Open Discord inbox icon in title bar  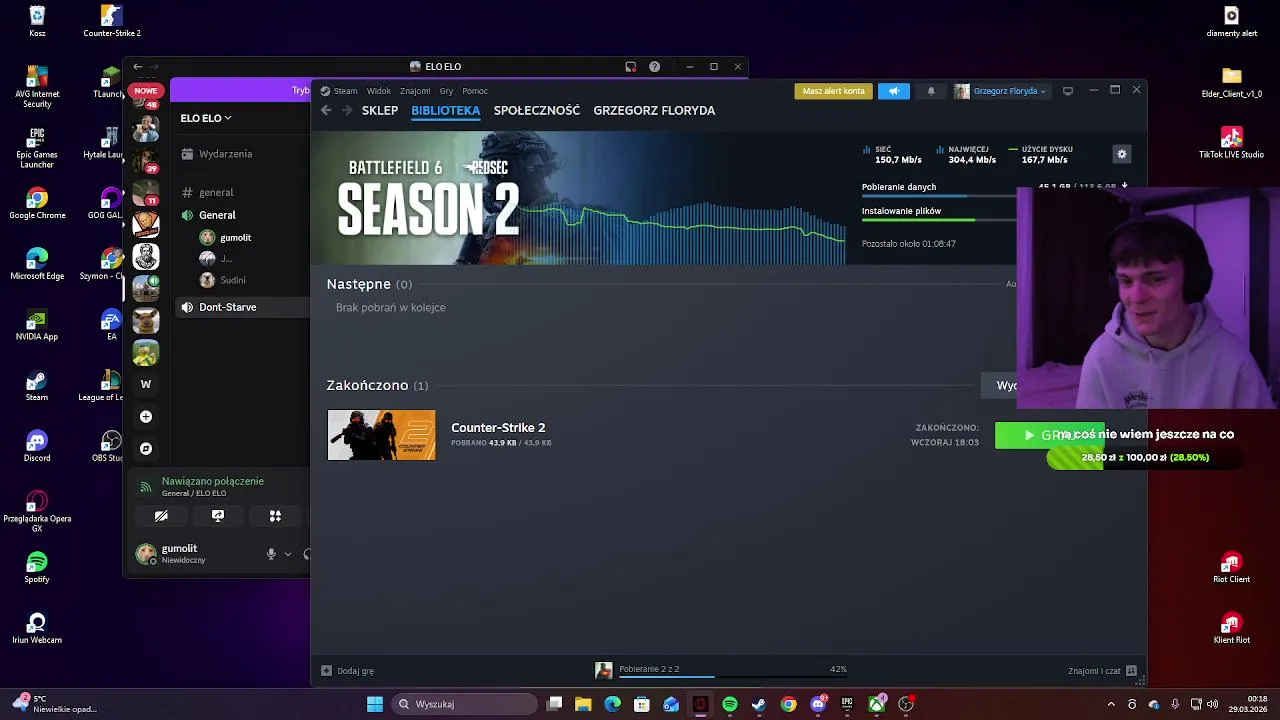(x=630, y=67)
